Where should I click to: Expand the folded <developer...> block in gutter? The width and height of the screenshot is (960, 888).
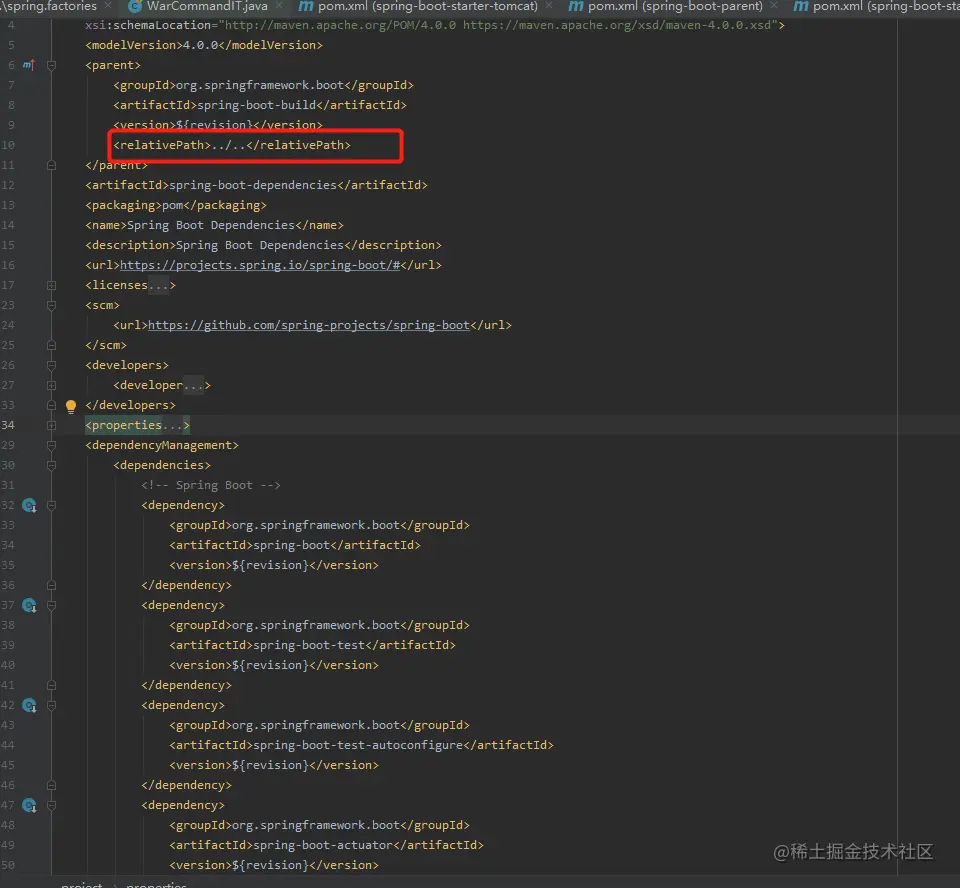pos(51,385)
